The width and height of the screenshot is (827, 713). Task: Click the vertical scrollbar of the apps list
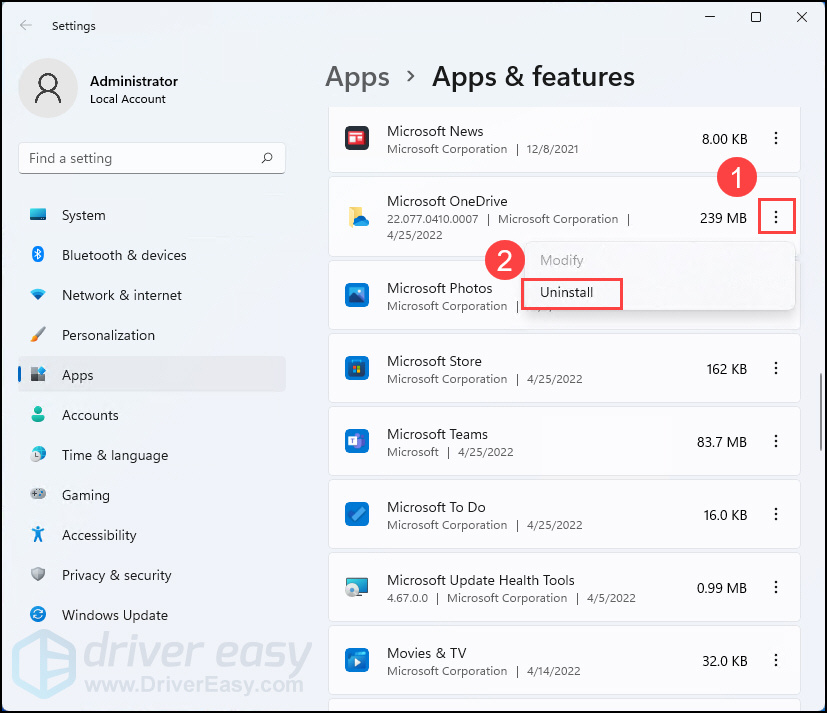821,412
